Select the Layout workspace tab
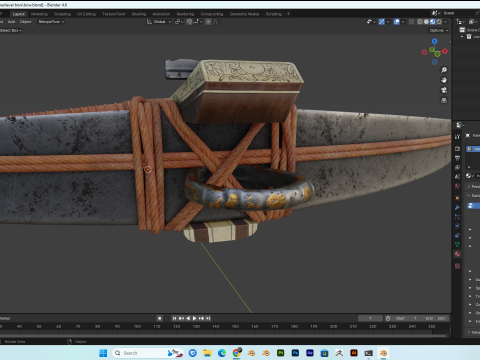 click(x=19, y=14)
